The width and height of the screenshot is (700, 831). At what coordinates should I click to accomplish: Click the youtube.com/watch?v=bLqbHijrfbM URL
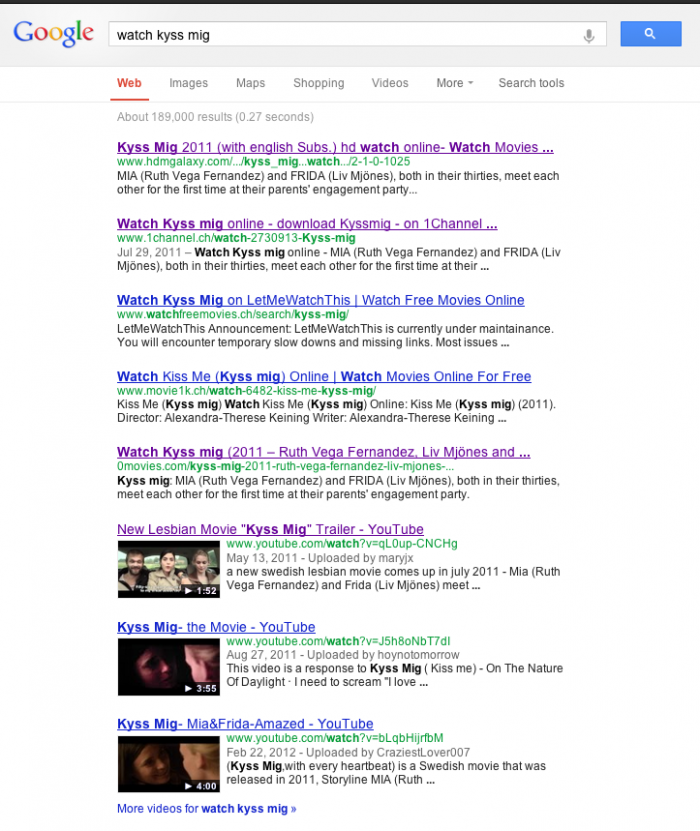click(335, 738)
